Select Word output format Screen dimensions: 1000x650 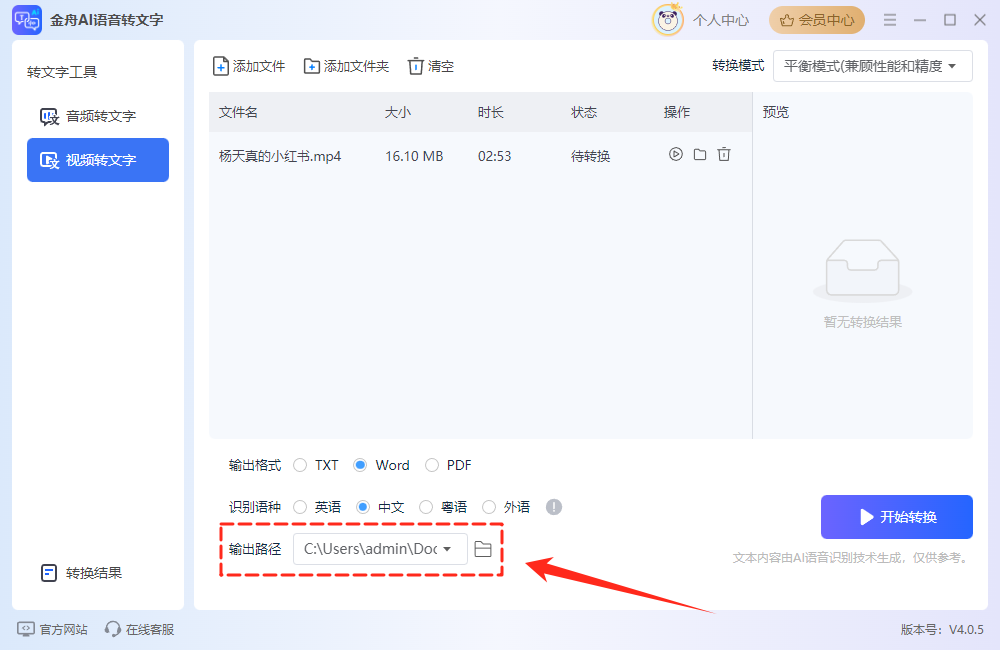(x=360, y=465)
